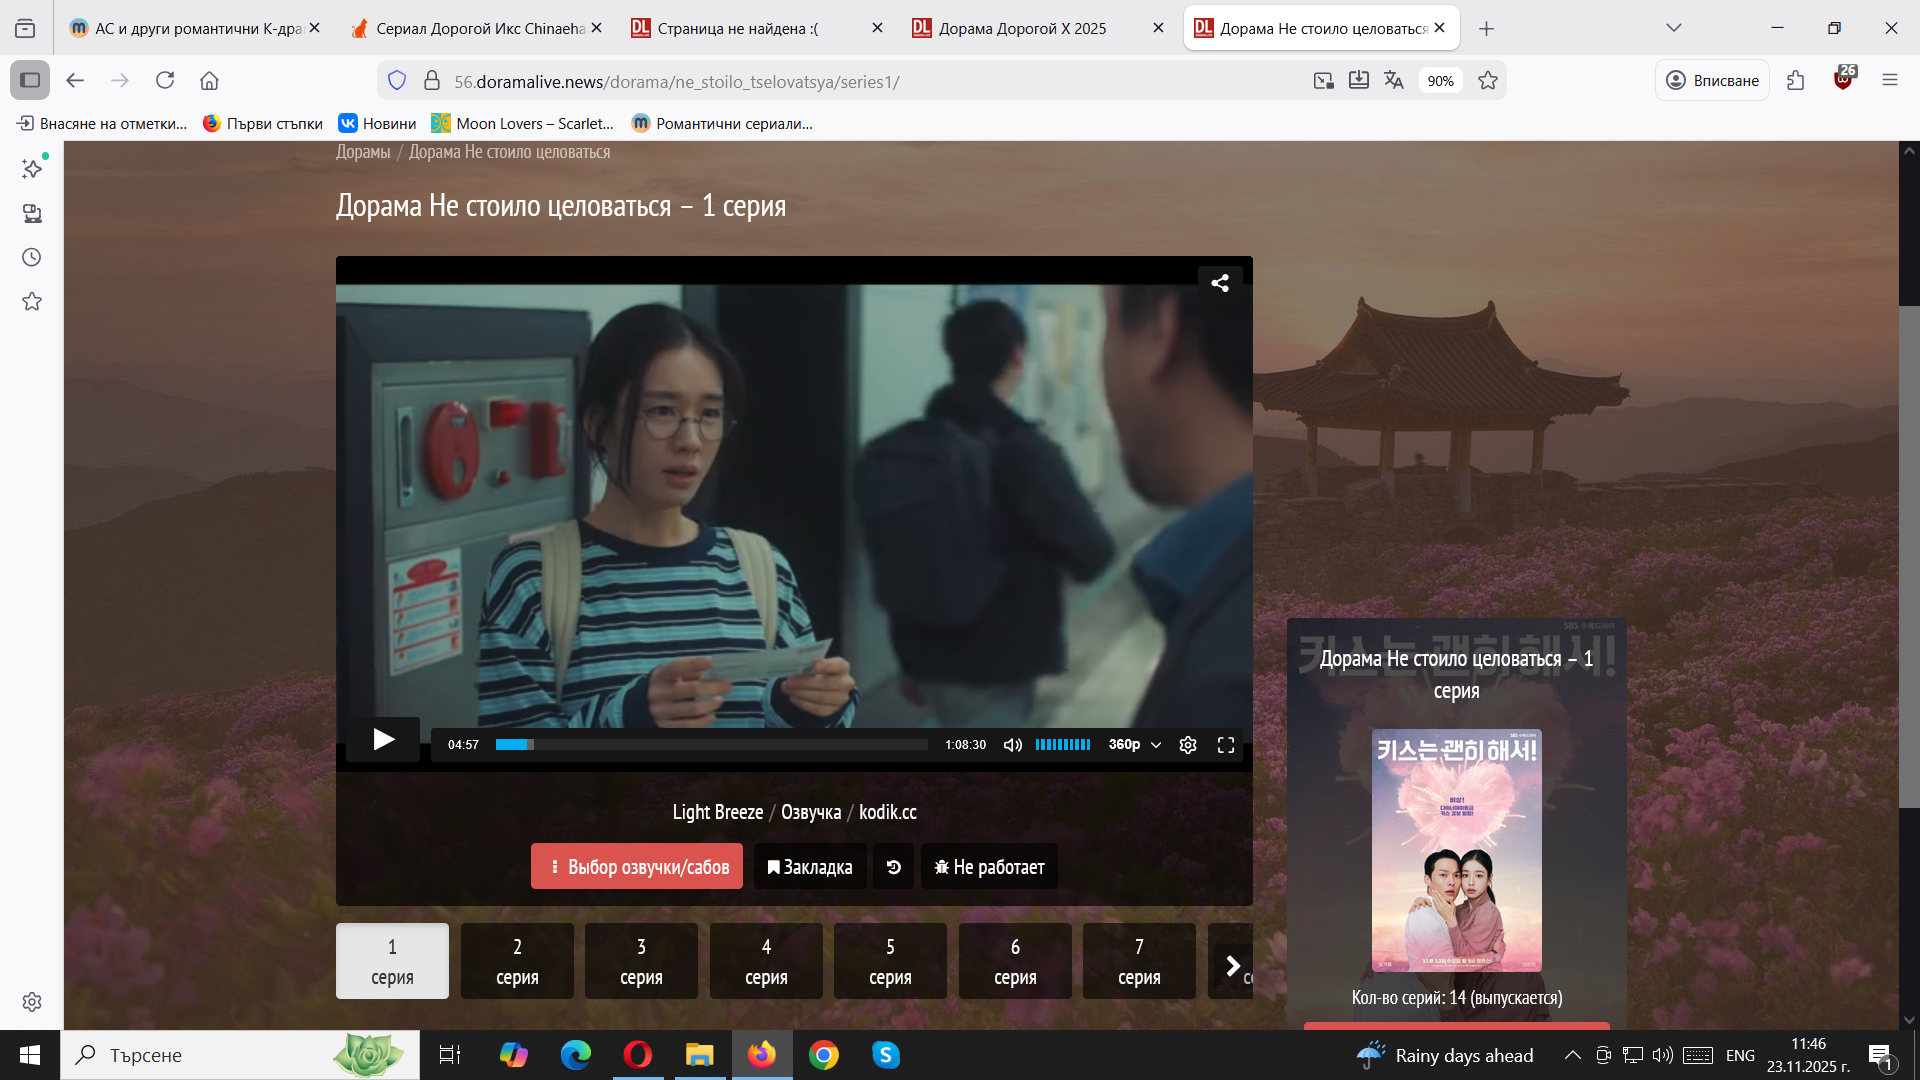Select 3 серия episode
1920x1080 pixels.
pyautogui.click(x=641, y=961)
